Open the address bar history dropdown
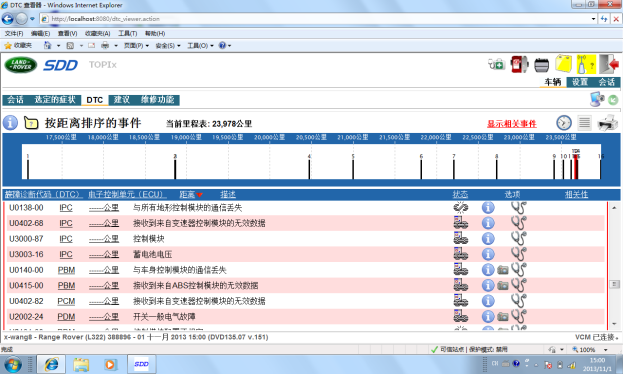This screenshot has width=623, height=374. [593, 19]
